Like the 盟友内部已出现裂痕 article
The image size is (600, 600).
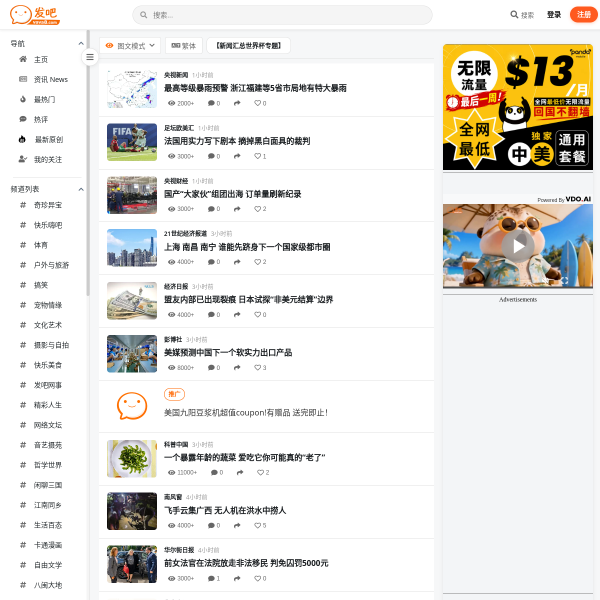click(x=258, y=315)
